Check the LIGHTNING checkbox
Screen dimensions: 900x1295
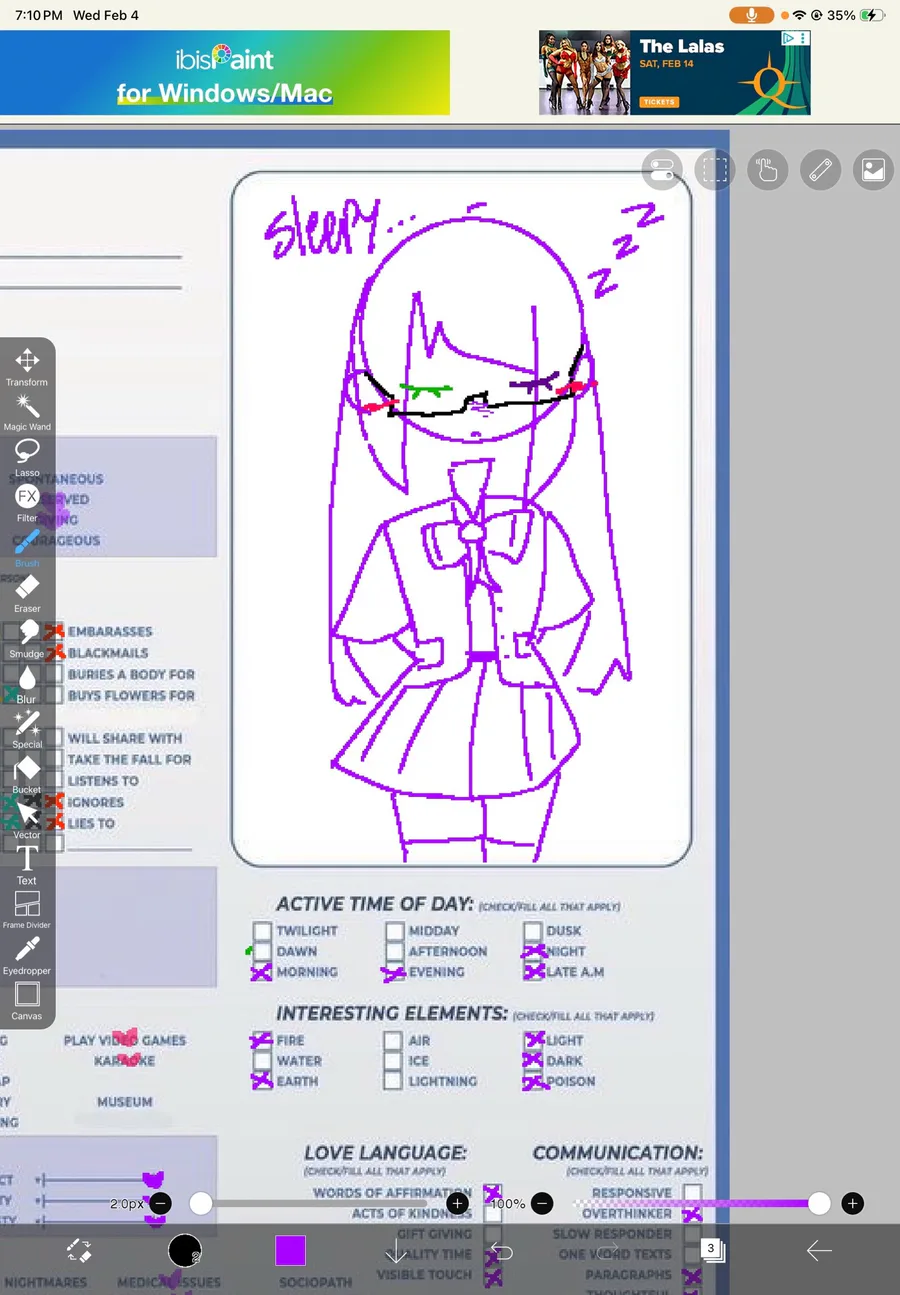pos(393,1081)
